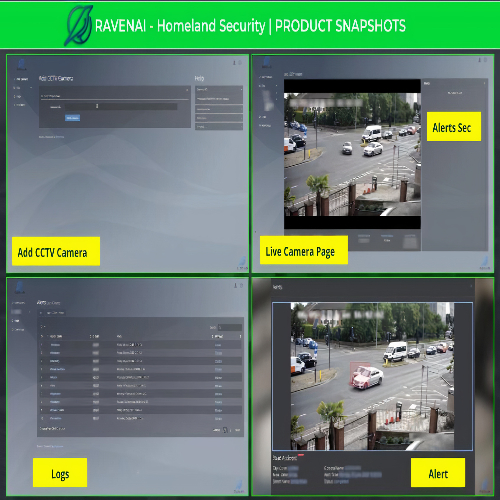Click the blue submit button in Add CCTV Camera form
The width and height of the screenshot is (500, 500).
(72, 118)
